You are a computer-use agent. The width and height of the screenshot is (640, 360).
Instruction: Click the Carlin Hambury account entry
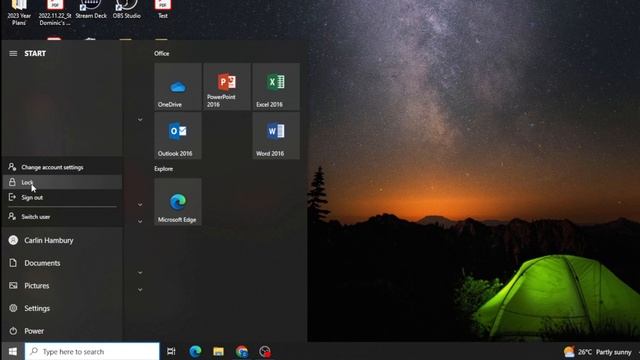pyautogui.click(x=62, y=240)
